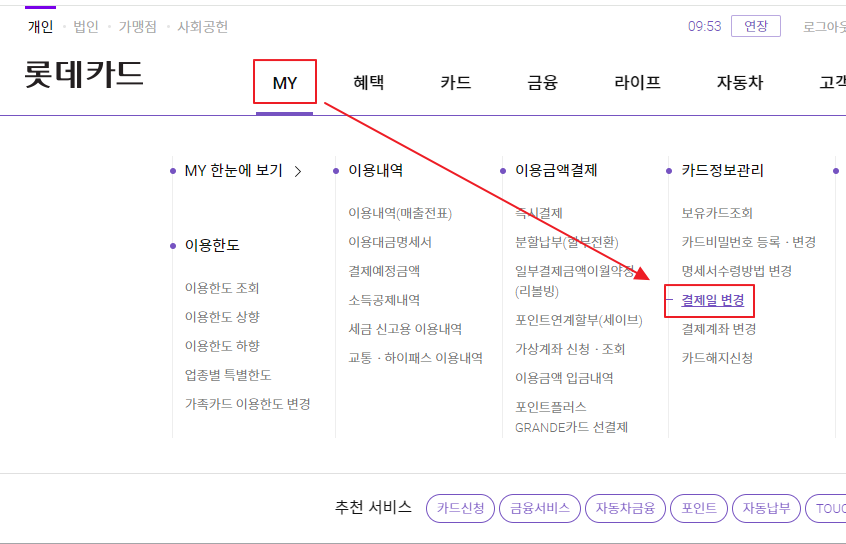Click the 이용금액결제 section heading
Screen dimensions: 846x544
(x=556, y=171)
